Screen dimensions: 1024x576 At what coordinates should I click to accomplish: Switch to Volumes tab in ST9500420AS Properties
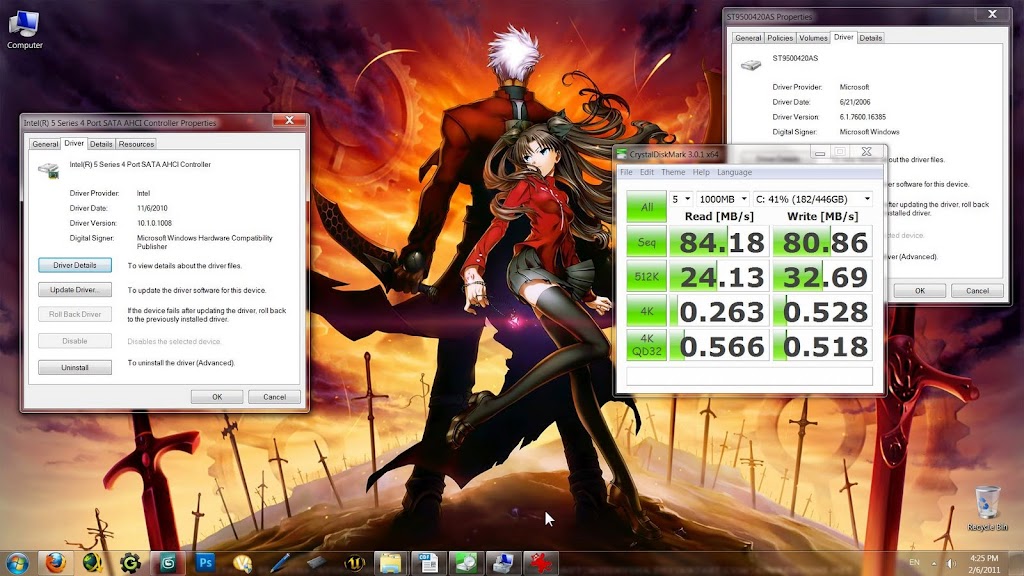pyautogui.click(x=813, y=38)
